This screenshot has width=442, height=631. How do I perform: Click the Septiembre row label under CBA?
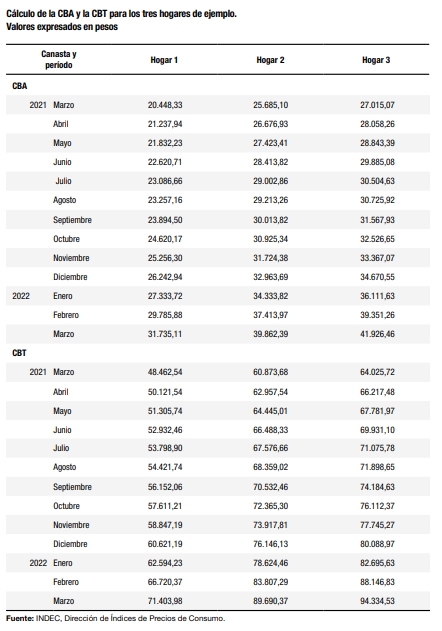(72, 220)
